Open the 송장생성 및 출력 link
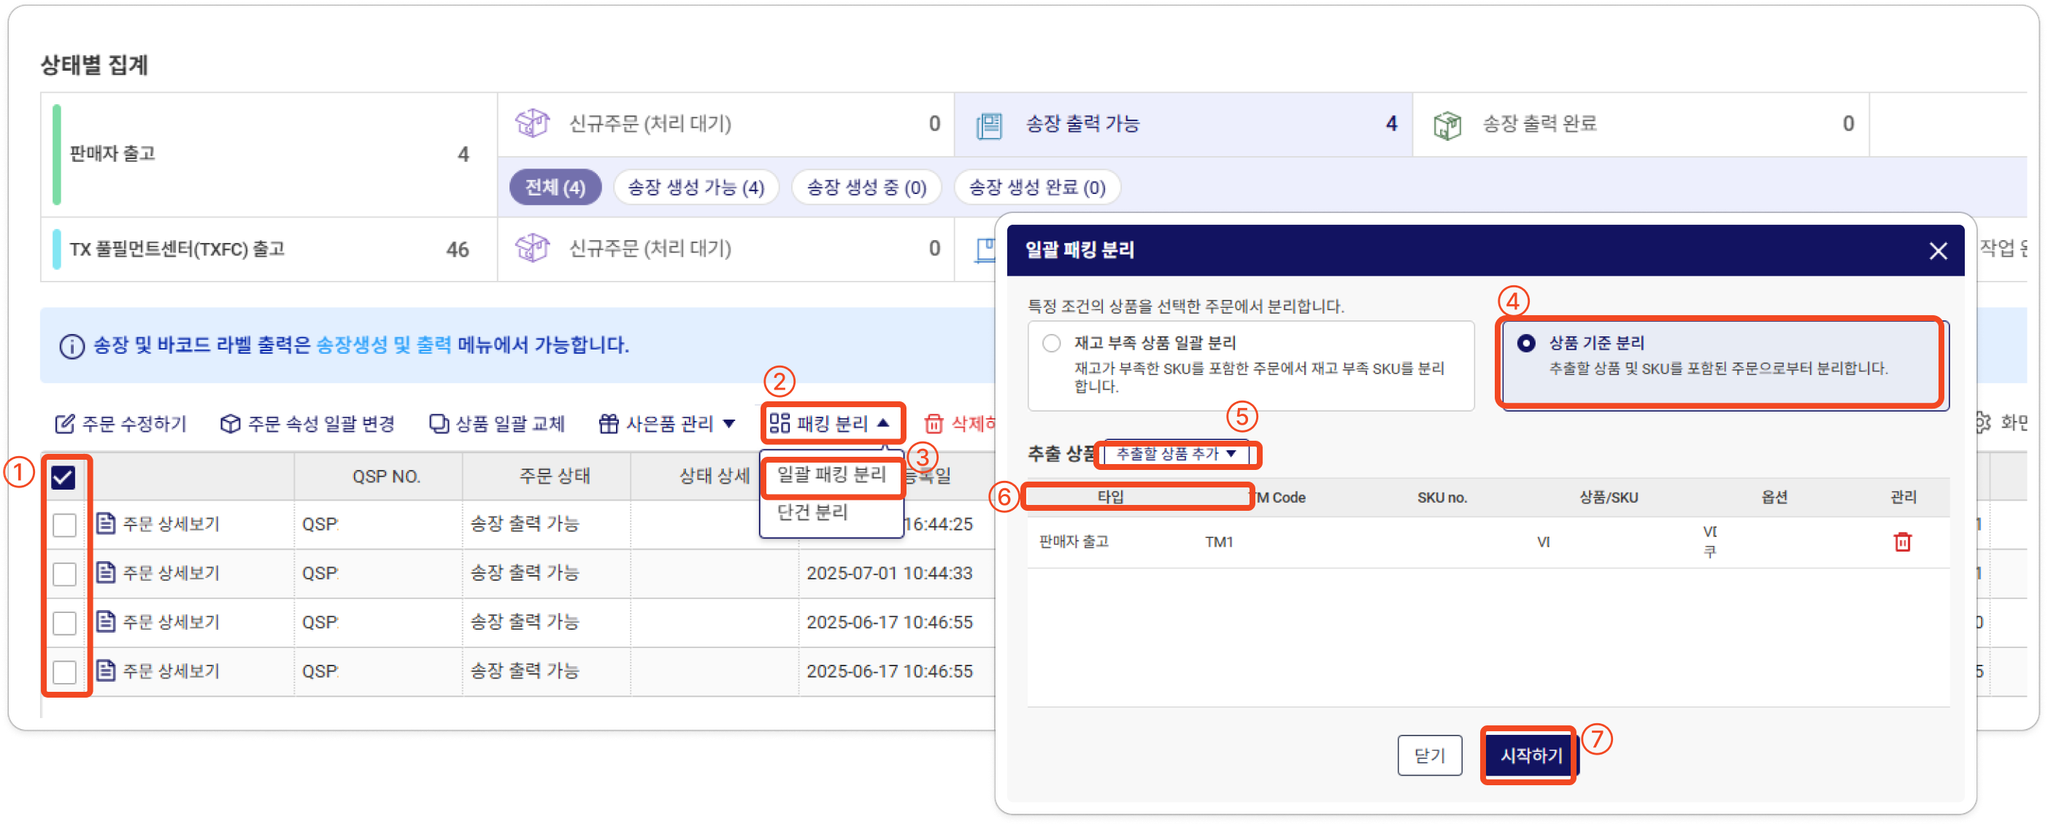 (x=383, y=345)
